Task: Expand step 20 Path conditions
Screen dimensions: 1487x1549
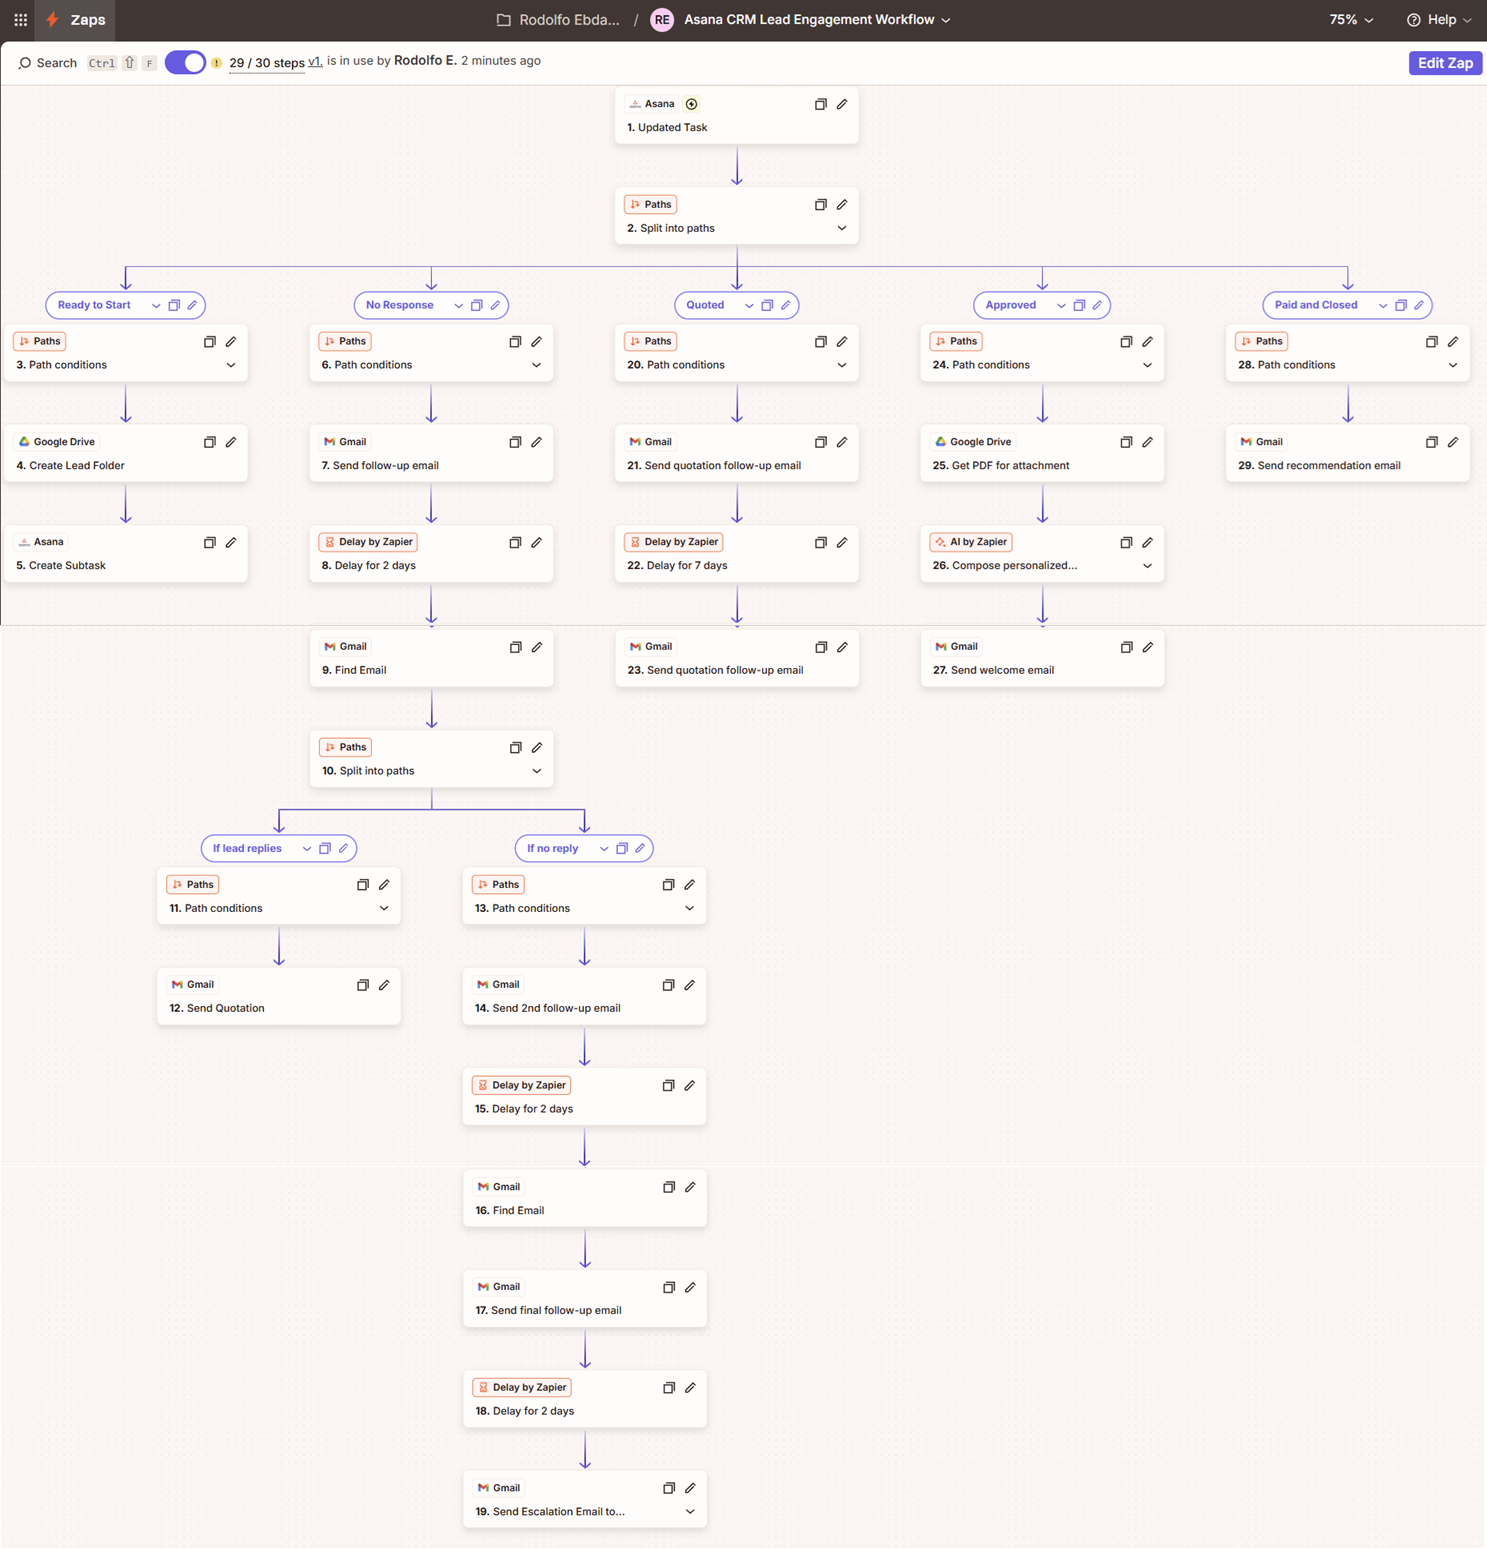Action: coord(842,365)
